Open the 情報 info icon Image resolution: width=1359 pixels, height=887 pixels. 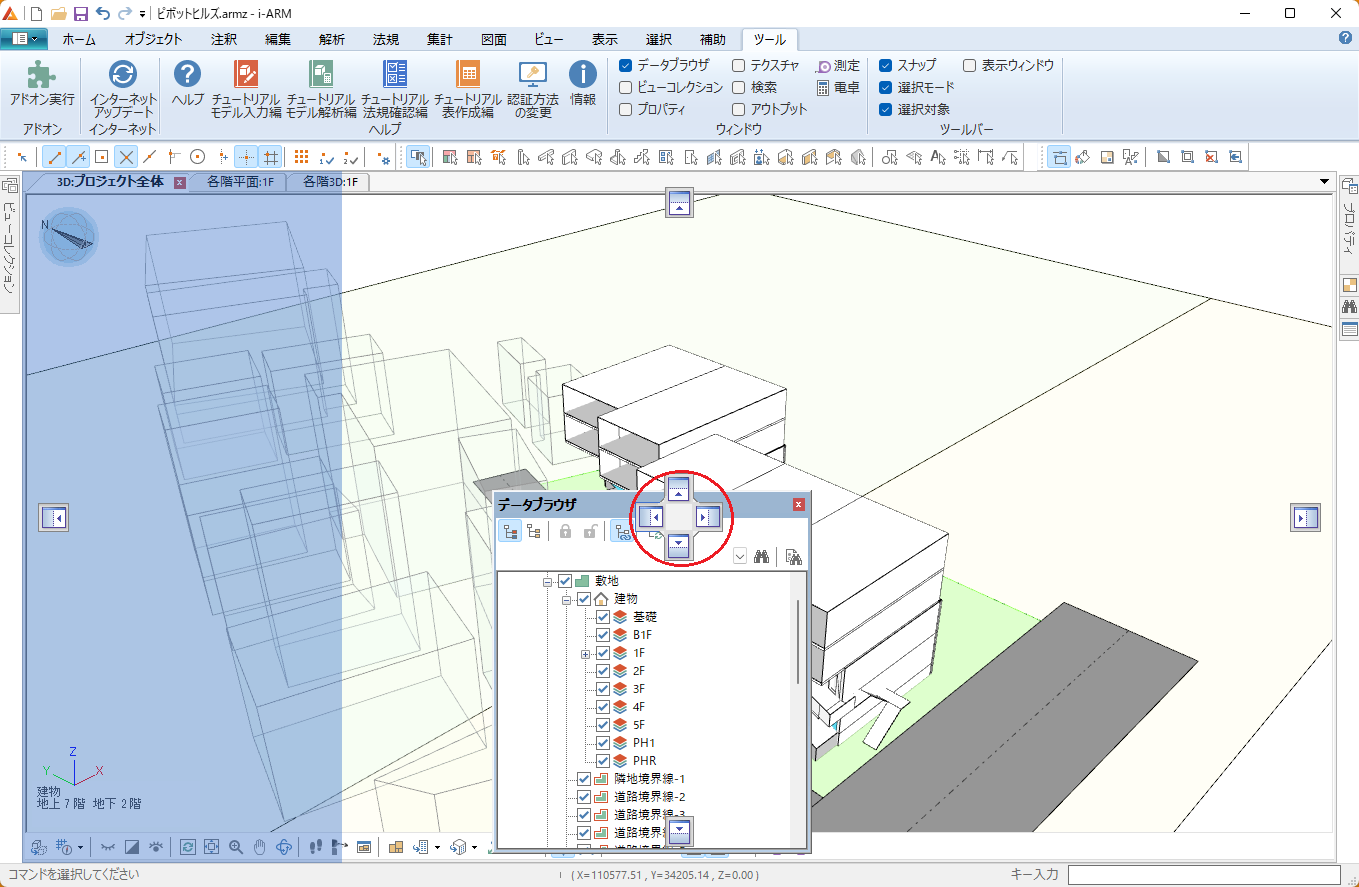pyautogui.click(x=583, y=77)
